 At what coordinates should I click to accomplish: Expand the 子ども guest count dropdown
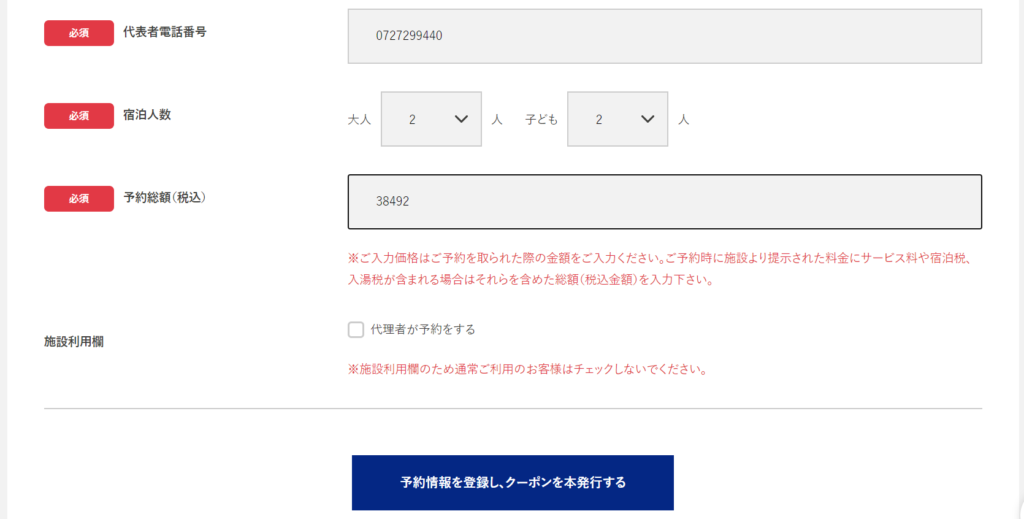[616, 119]
